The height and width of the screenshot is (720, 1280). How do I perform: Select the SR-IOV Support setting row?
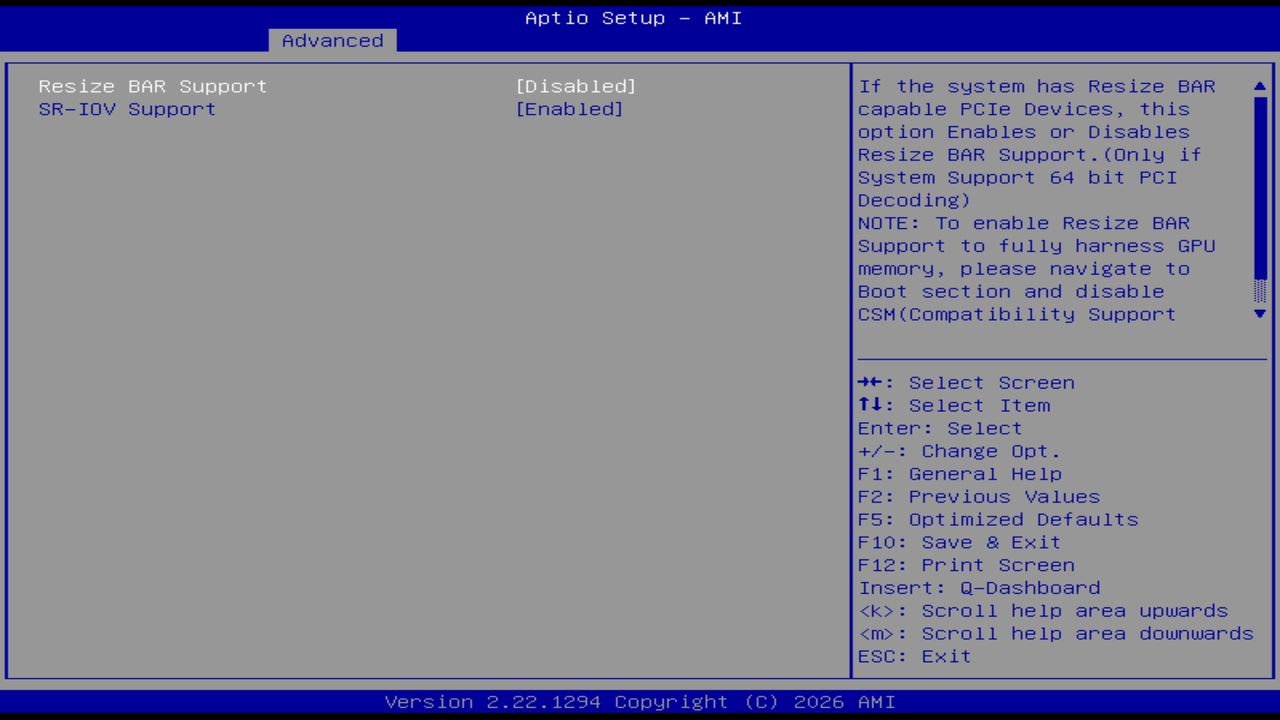pyautogui.click(x=127, y=109)
